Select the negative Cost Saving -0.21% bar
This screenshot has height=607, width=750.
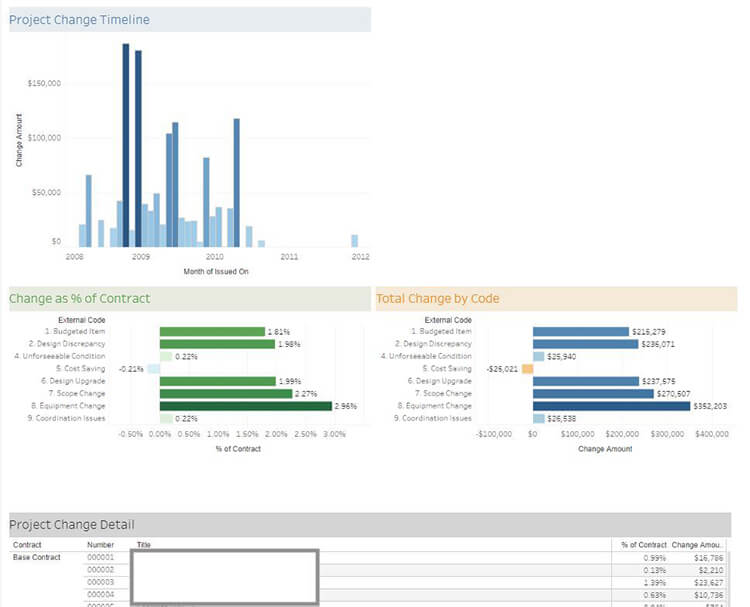click(154, 369)
